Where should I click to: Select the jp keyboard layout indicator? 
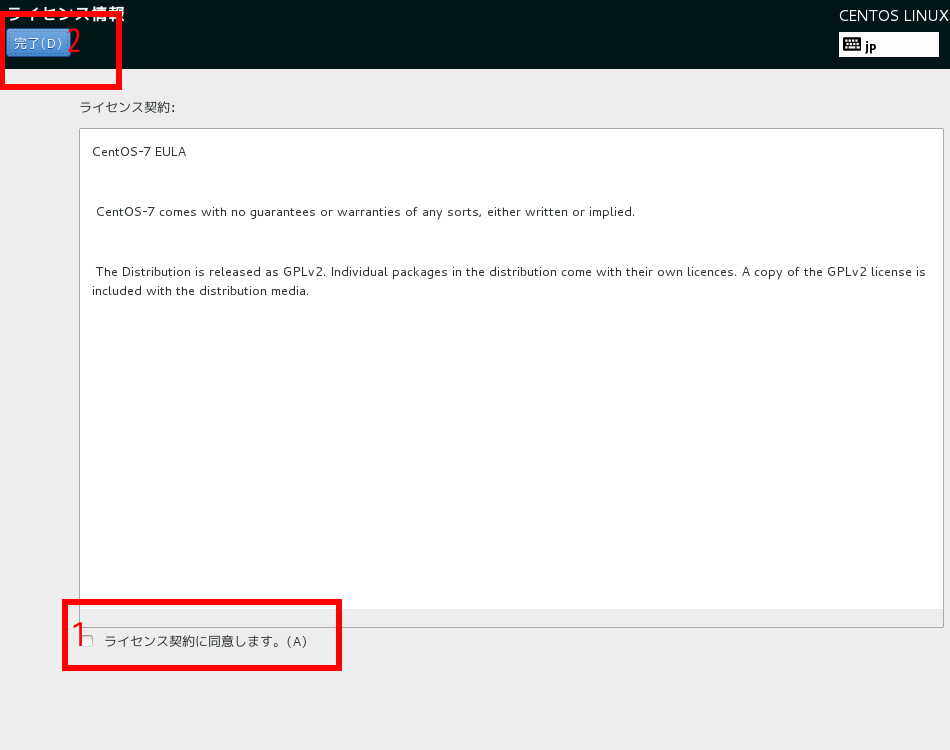click(871, 46)
